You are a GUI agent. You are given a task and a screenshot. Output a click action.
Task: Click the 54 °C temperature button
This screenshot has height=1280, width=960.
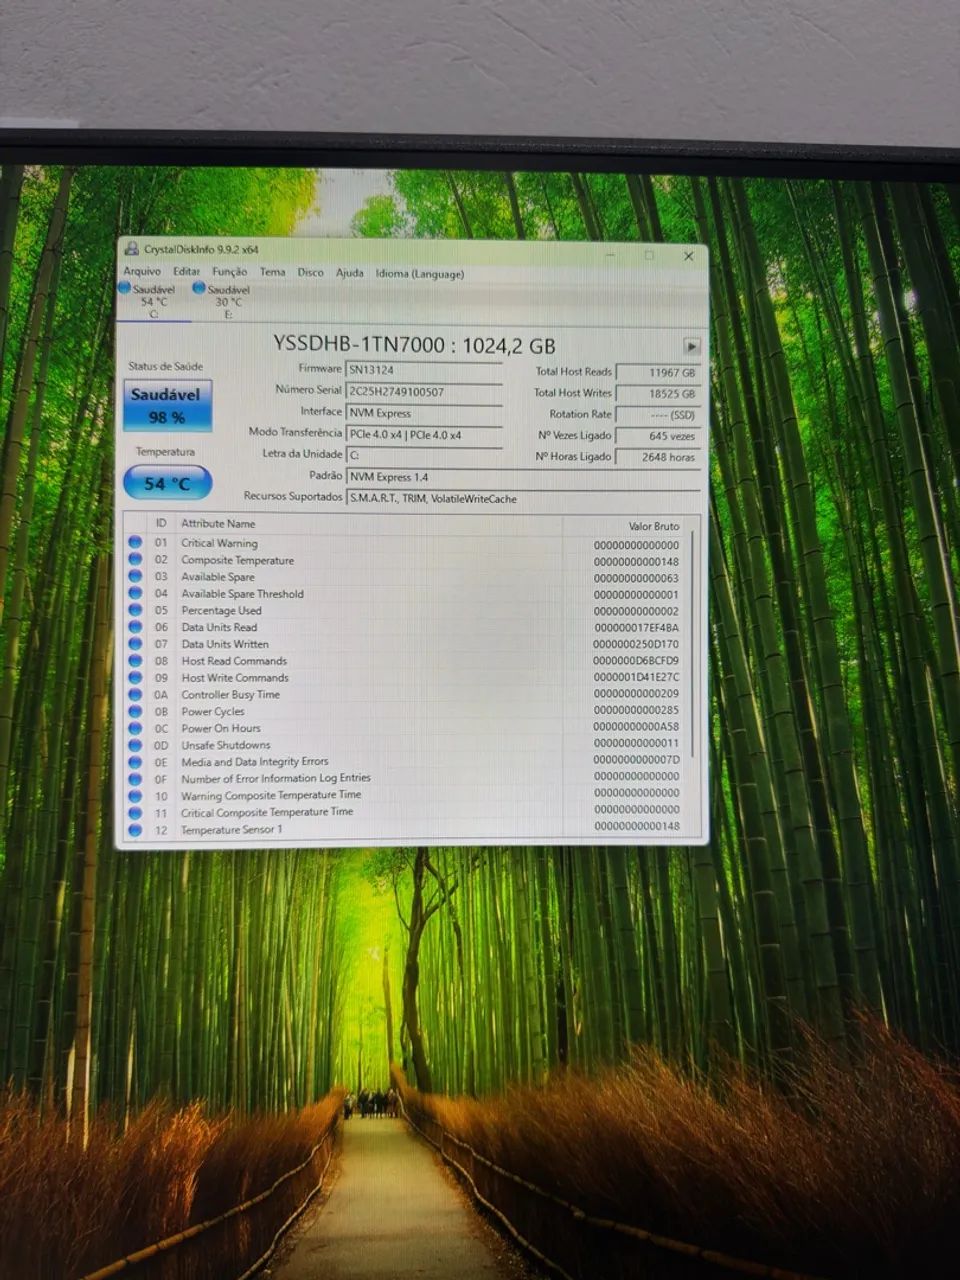coord(167,484)
